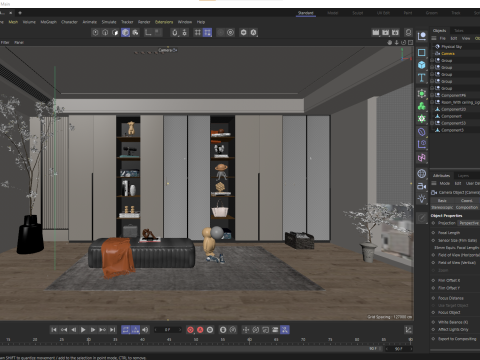
Task: Open Render to Picture Viewer icon
Action: click(x=386, y=32)
